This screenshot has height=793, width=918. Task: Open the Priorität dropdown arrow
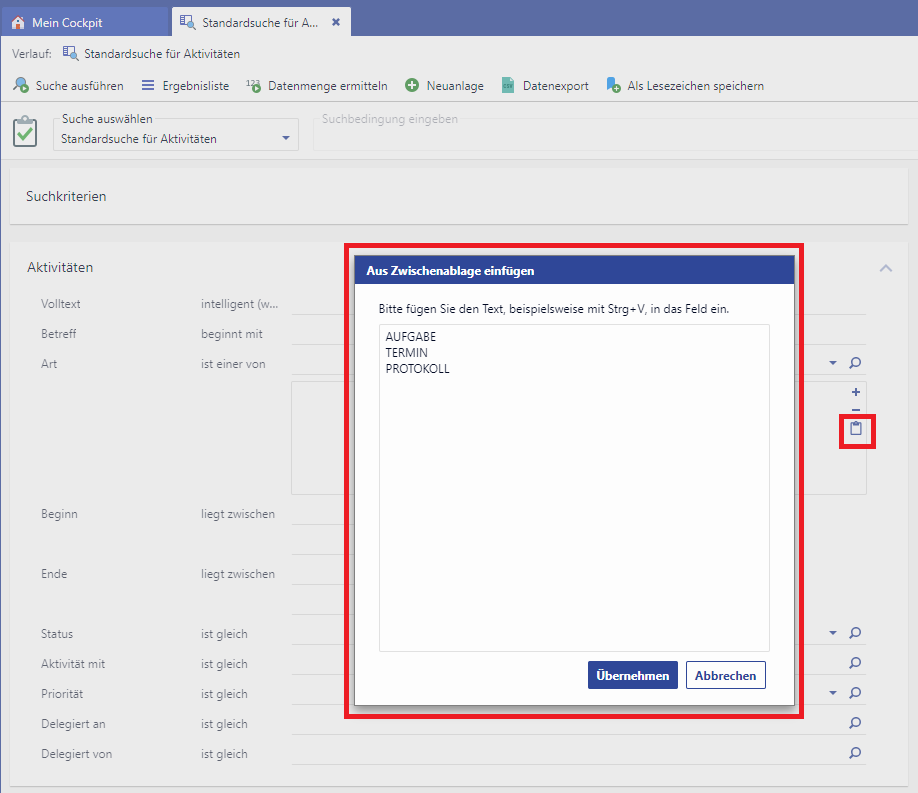(833, 693)
